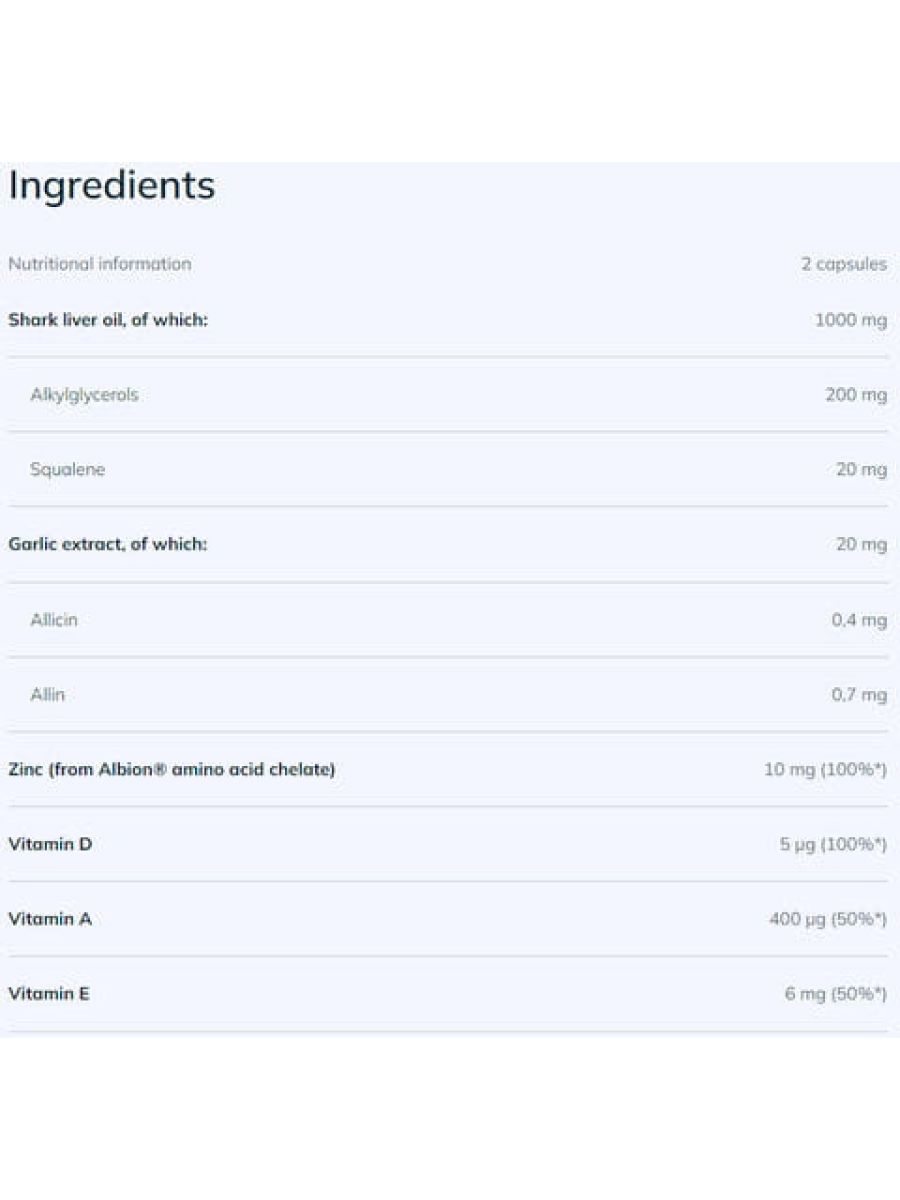The width and height of the screenshot is (900, 1200).
Task: Select the Shark liver oil row label
Action: pyautogui.click(x=108, y=320)
